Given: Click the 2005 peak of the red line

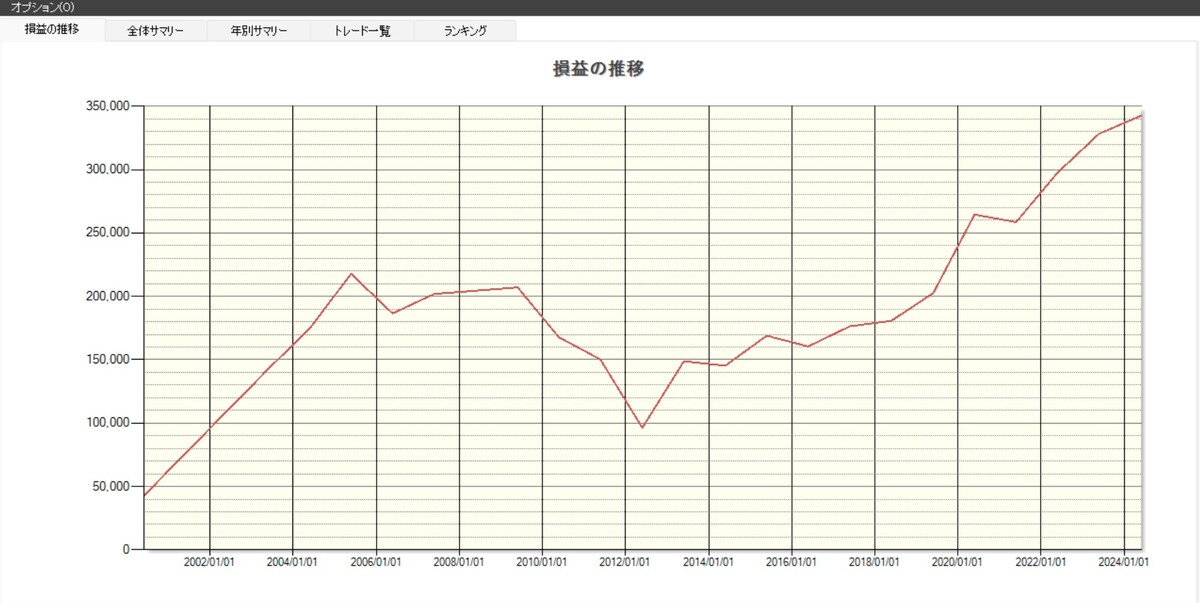Looking at the screenshot, I should coord(351,273).
